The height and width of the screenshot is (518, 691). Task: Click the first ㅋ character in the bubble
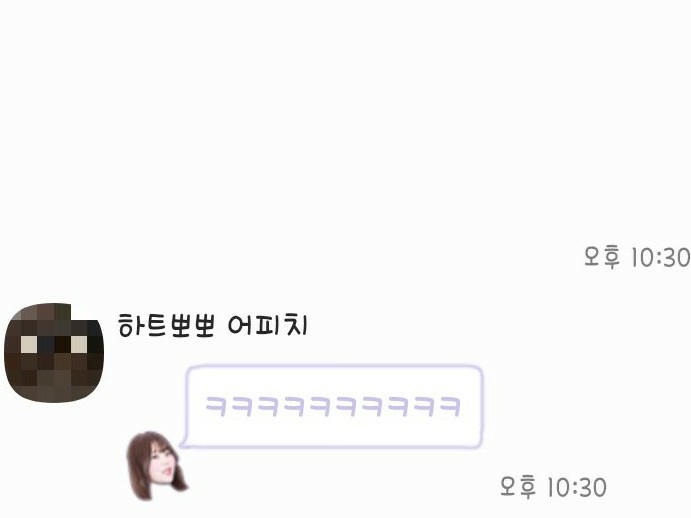216,406
